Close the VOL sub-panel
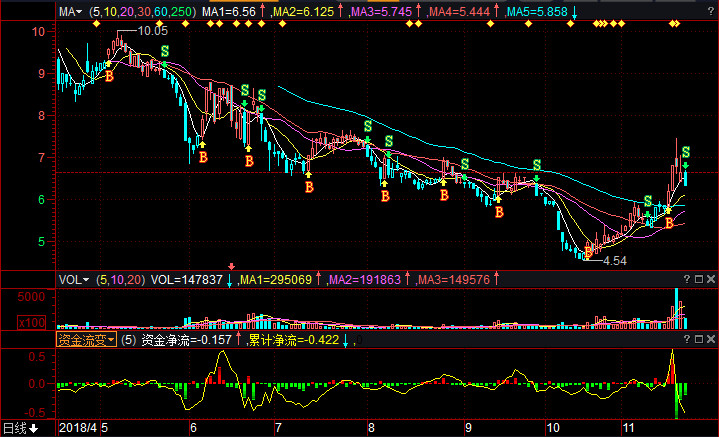719x437 pixels. [x=710, y=280]
